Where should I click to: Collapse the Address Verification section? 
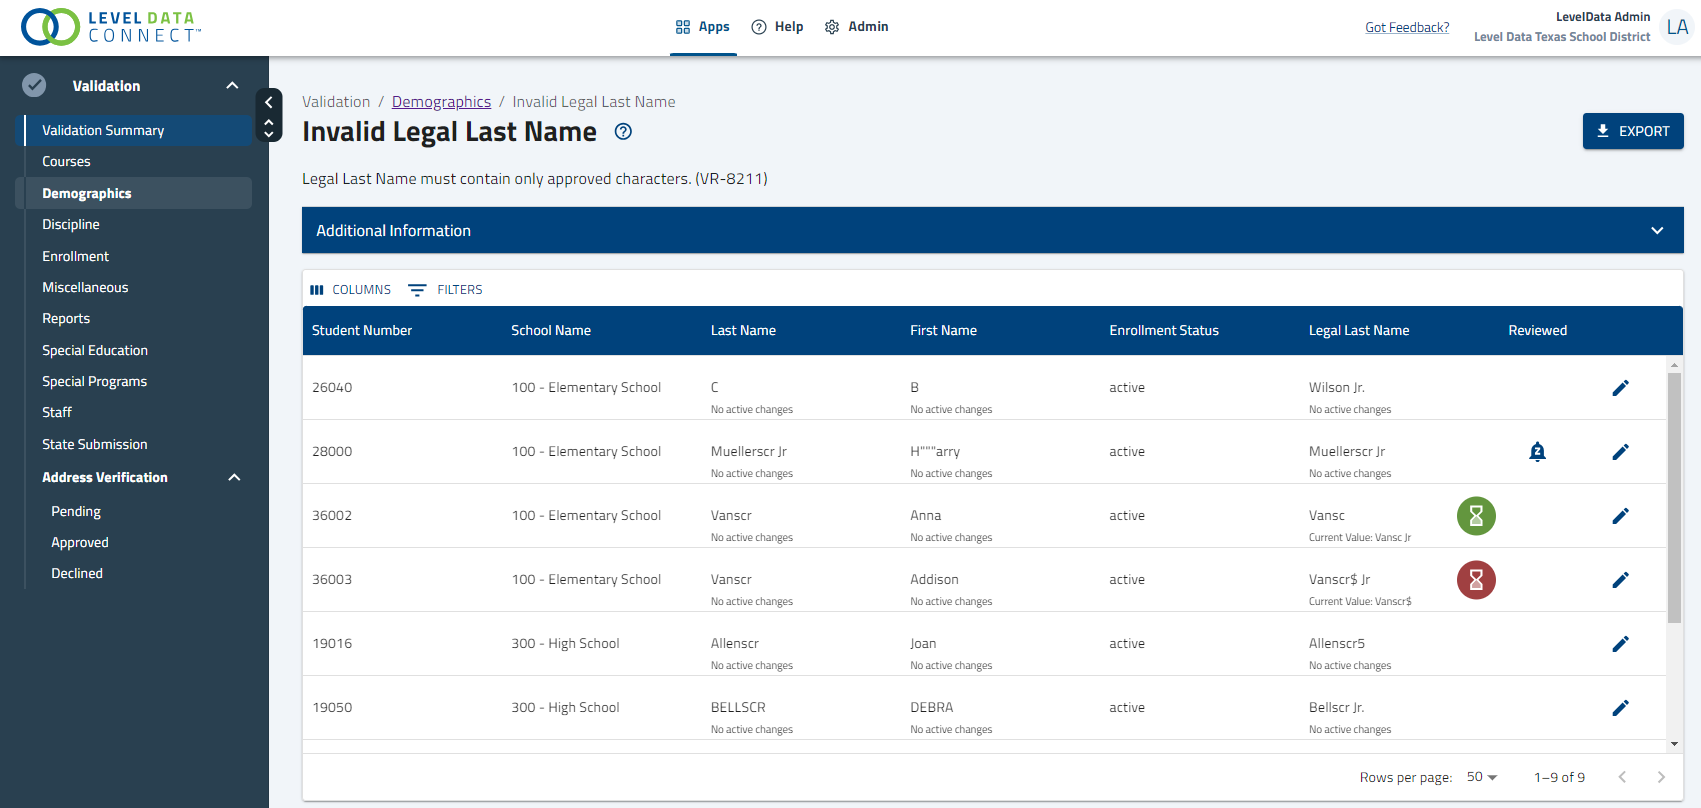click(x=234, y=477)
